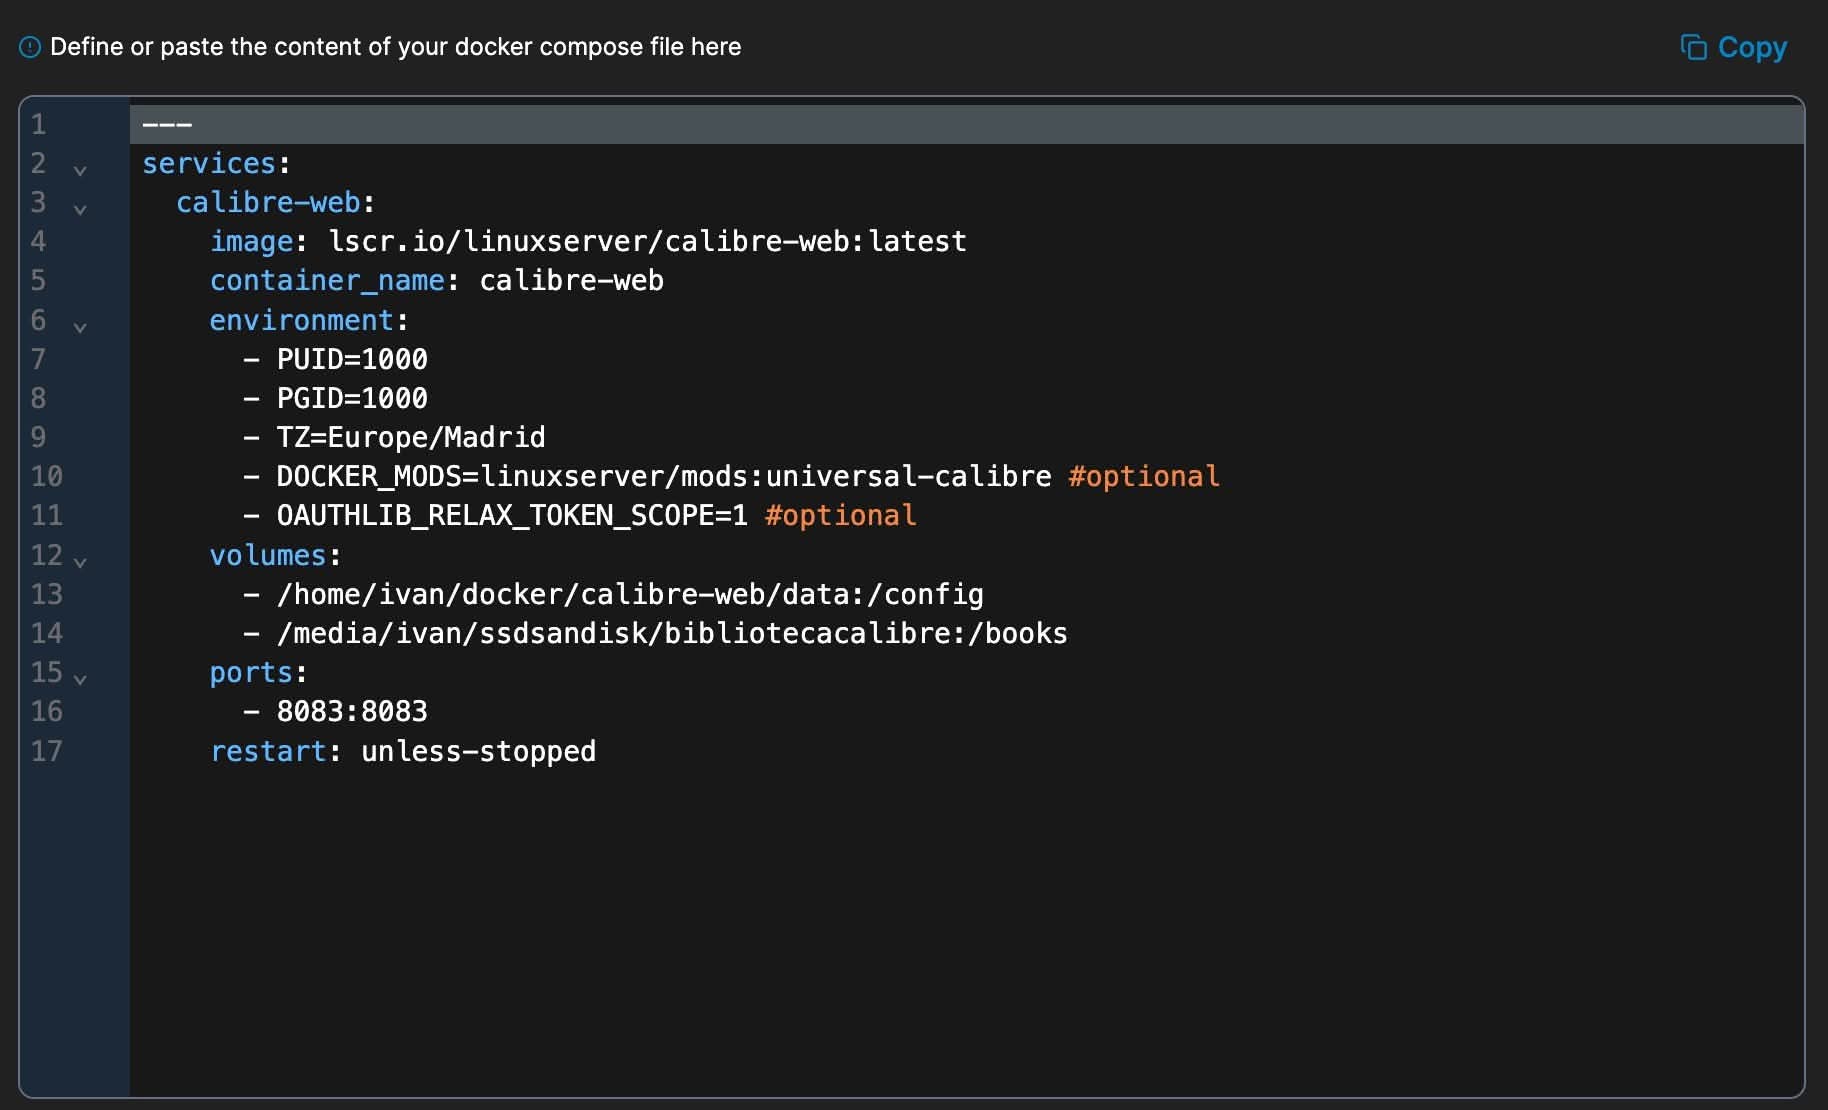Screen dimensions: 1828x1110
Task: Place cursor on the image lscr.io line
Action: click(x=647, y=242)
